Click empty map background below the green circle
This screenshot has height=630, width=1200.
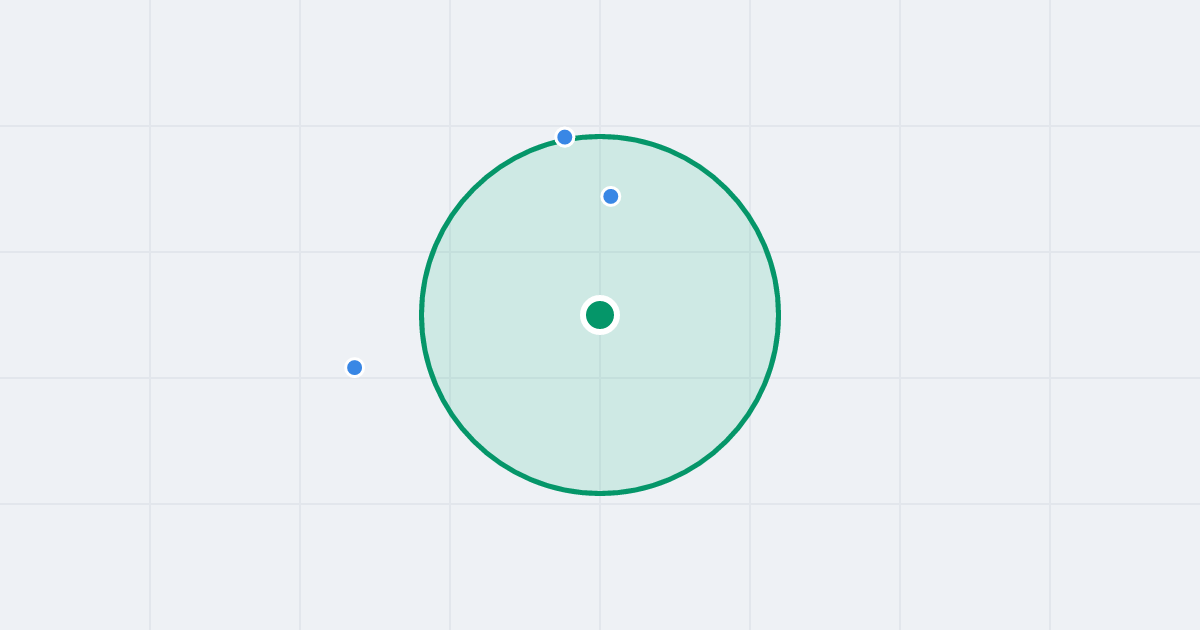click(x=600, y=560)
